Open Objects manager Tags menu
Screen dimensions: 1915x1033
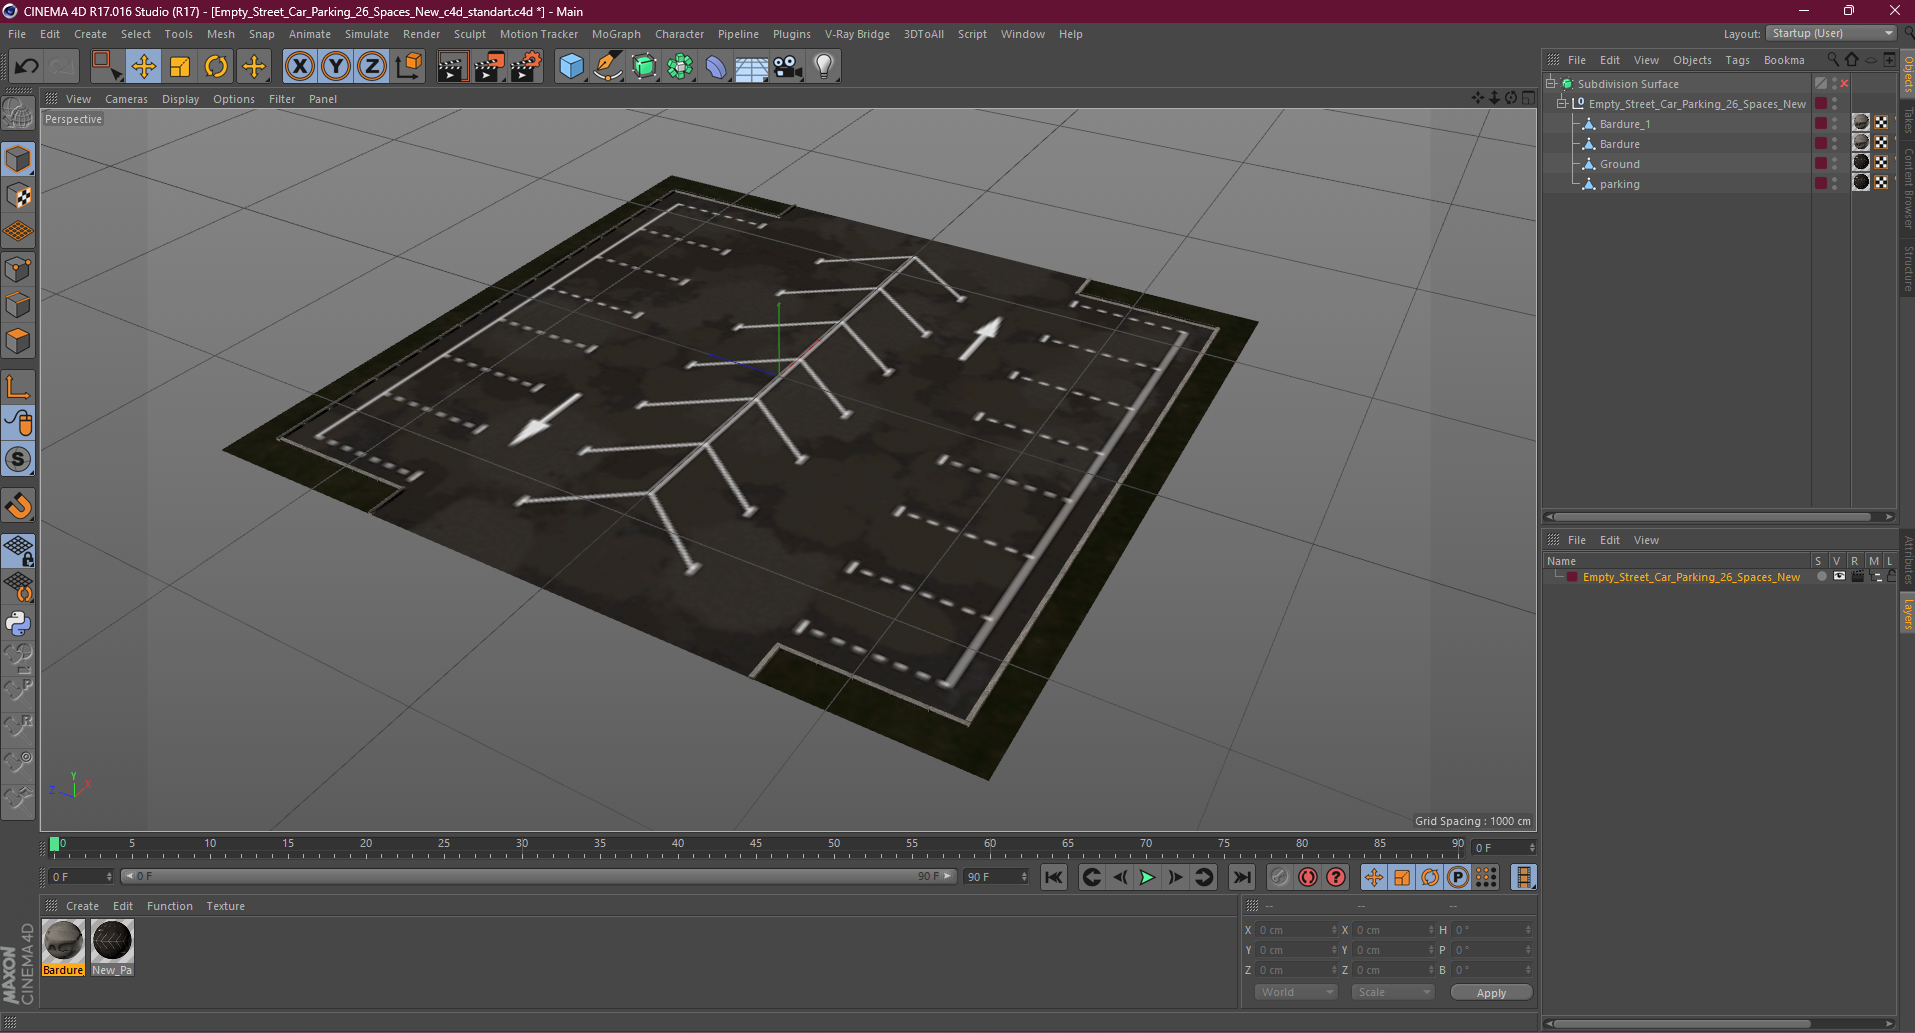pos(1737,60)
